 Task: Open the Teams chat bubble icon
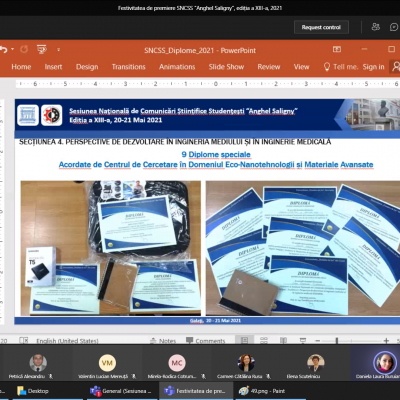coord(394,27)
